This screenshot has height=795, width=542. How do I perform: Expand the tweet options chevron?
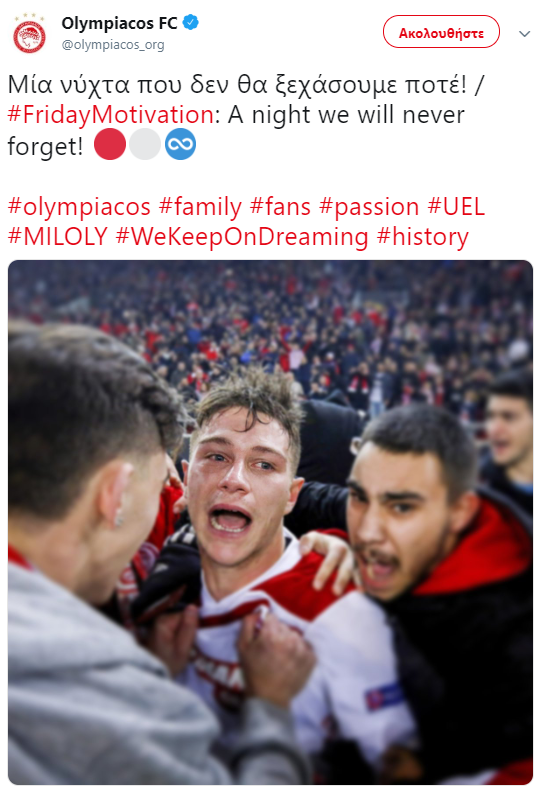[x=524, y=34]
